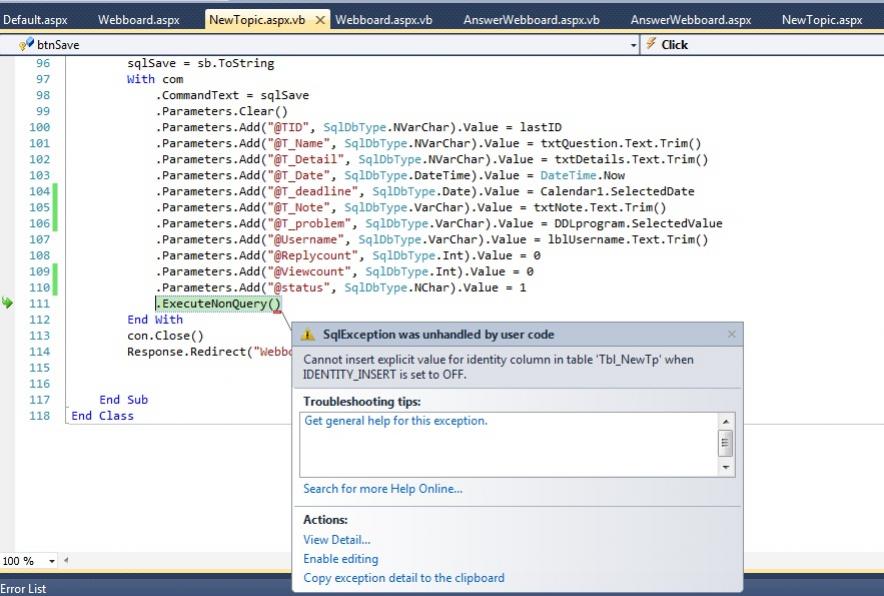Copy exception detail to the clipboard
This screenshot has height=596, width=884.
click(404, 578)
